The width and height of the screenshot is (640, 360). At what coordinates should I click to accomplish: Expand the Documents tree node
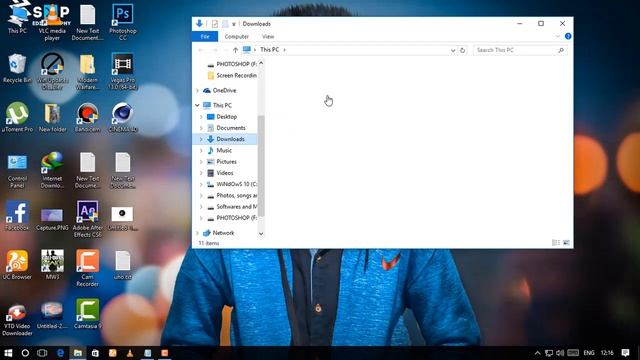[201, 128]
